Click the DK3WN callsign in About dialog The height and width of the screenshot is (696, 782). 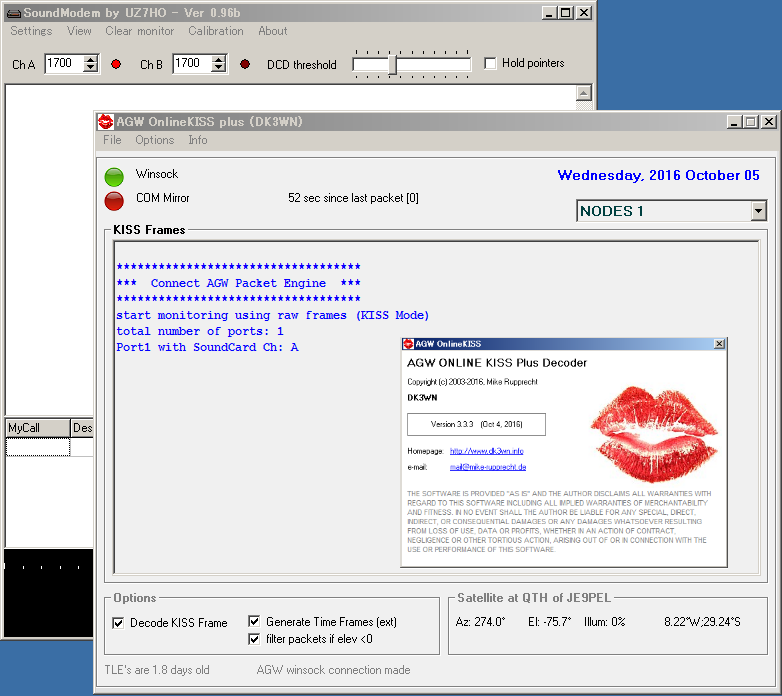click(x=422, y=398)
